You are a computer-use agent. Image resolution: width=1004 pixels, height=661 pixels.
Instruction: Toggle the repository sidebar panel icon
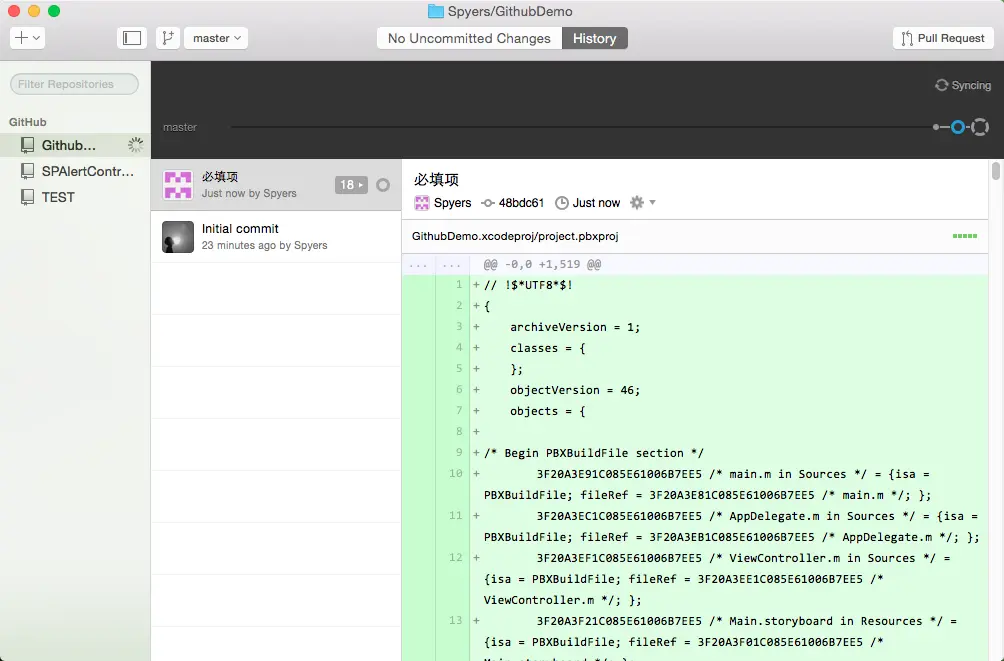(132, 38)
